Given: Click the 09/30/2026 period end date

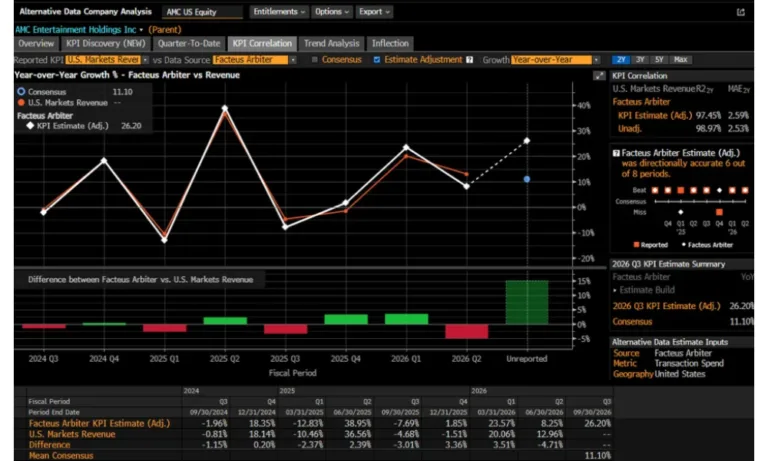Looking at the screenshot, I should click(592, 412).
